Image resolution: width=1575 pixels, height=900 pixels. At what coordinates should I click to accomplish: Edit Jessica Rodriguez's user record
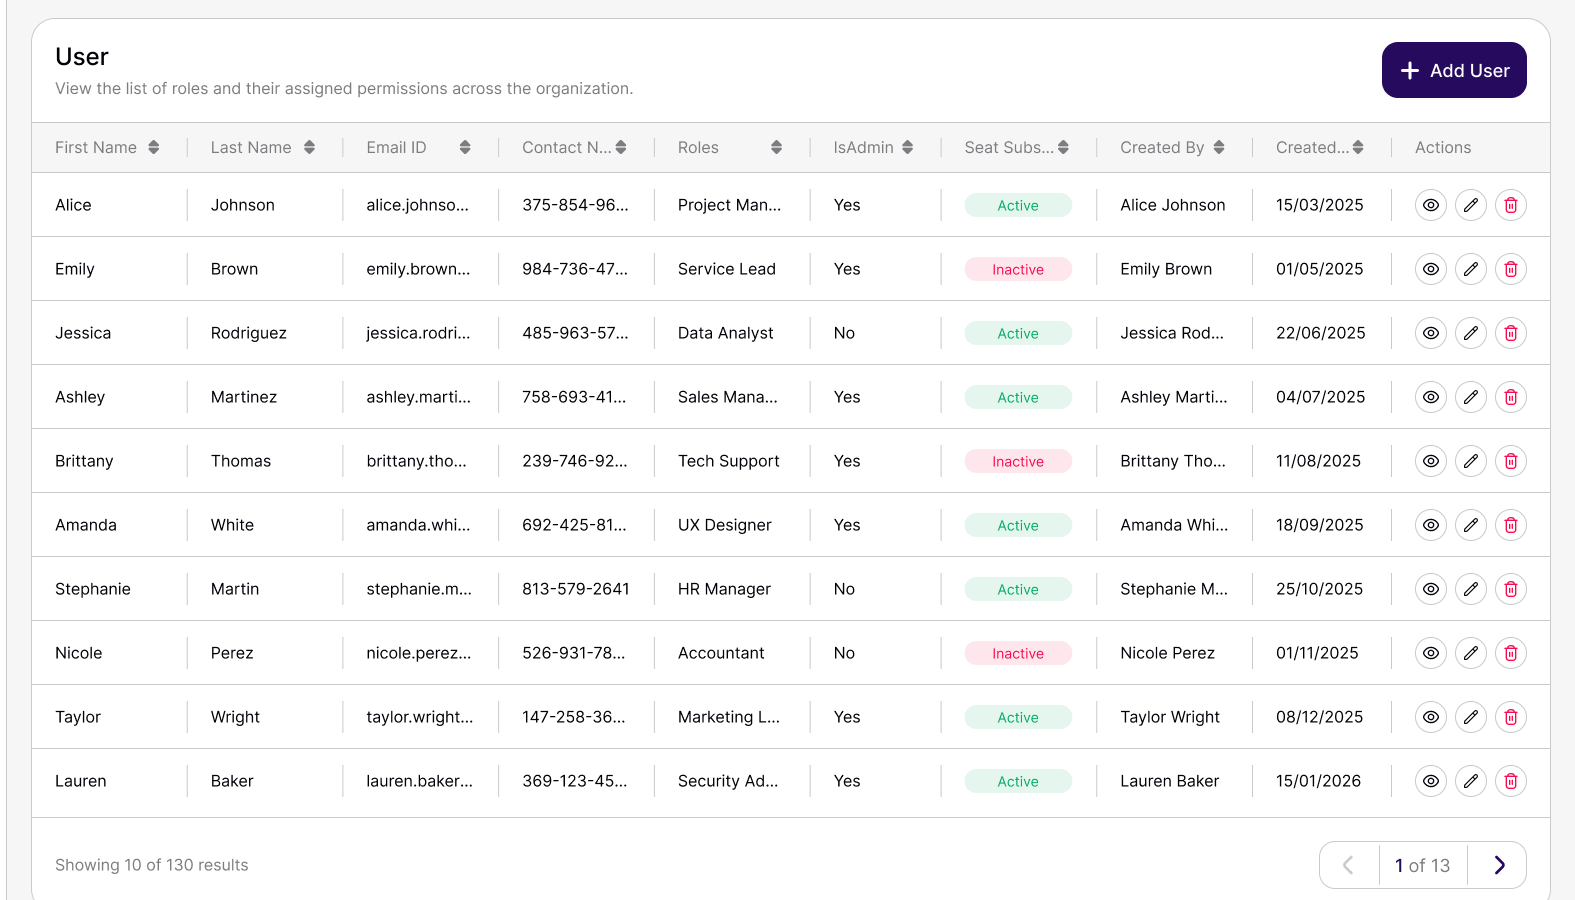1471,333
